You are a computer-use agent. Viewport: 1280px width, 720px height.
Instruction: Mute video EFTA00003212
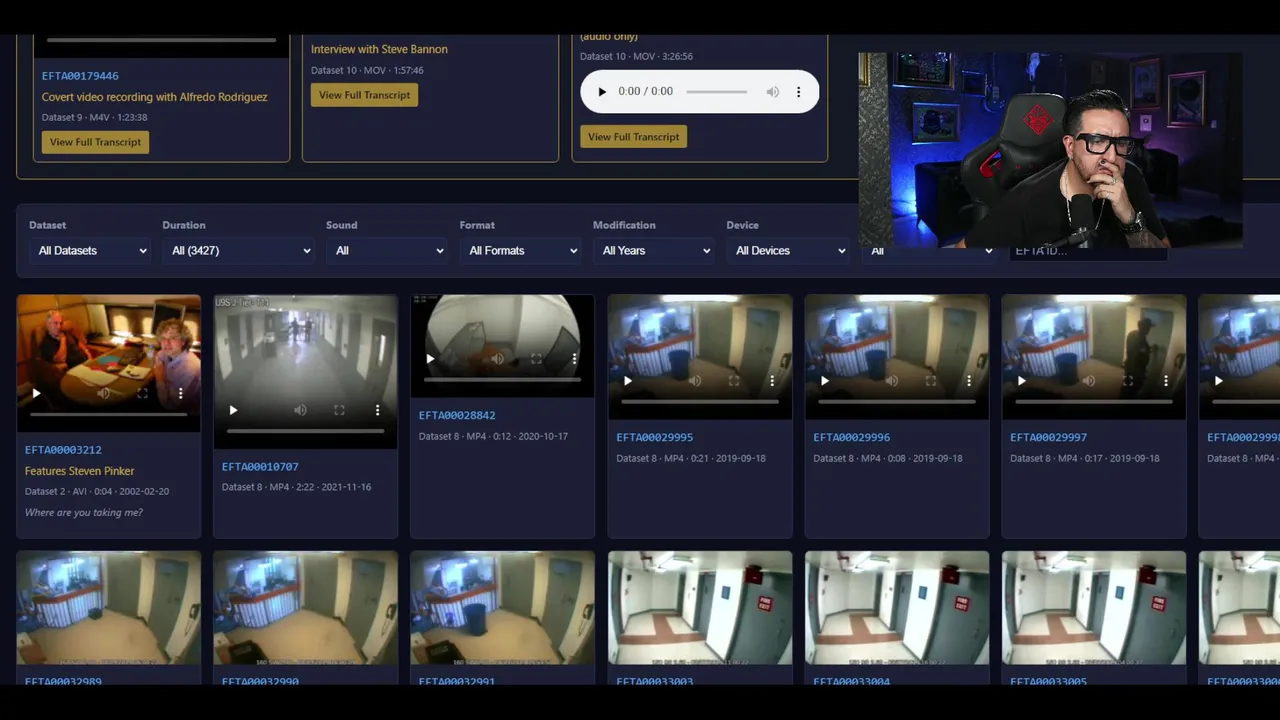(x=103, y=393)
